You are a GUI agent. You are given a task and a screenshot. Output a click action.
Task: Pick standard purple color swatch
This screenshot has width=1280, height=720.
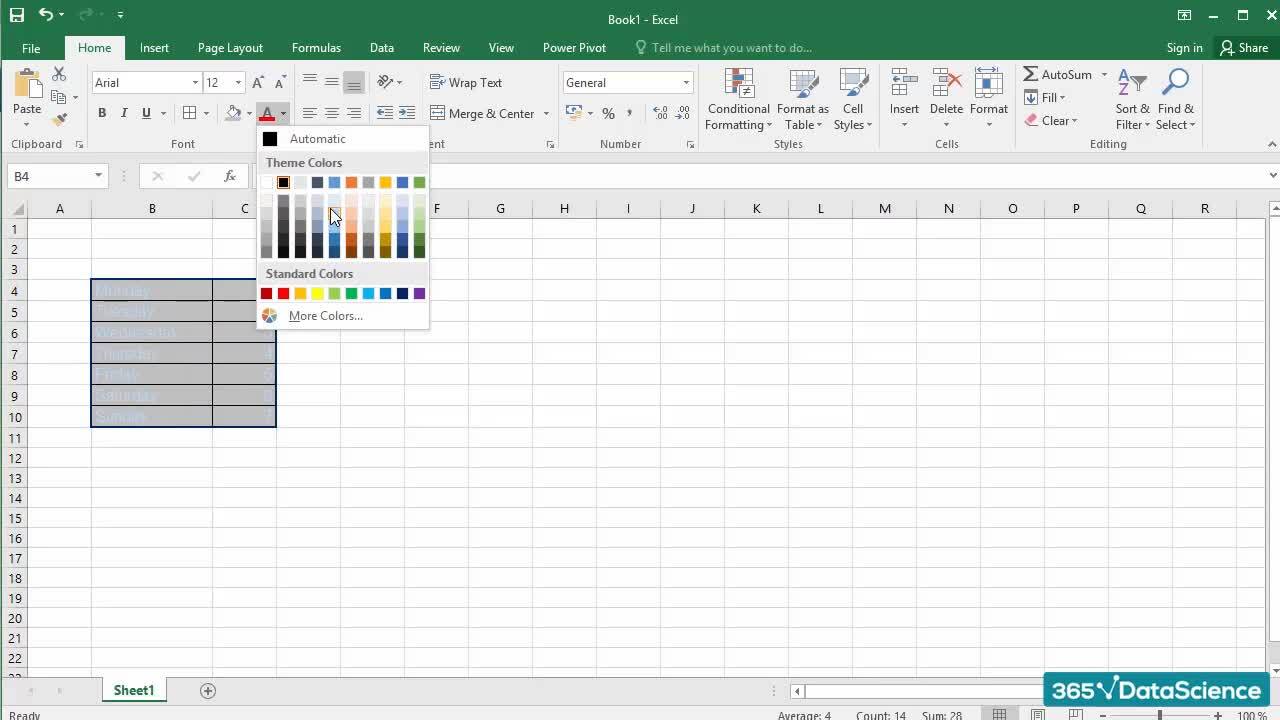(419, 293)
